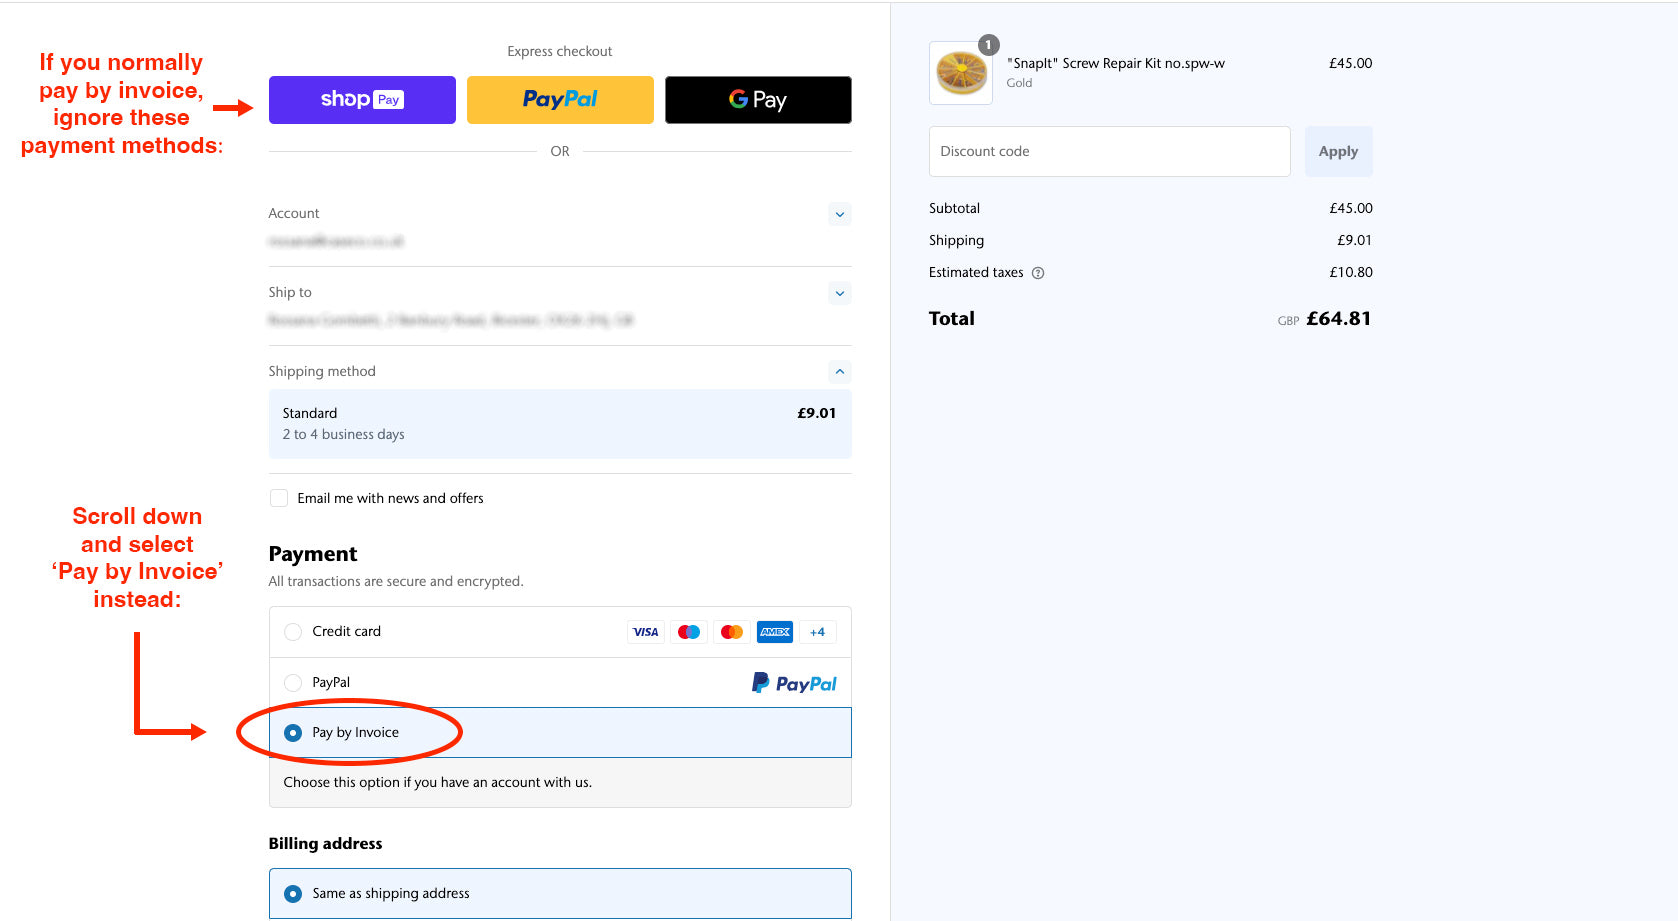Enable Email me with news and offers
The width and height of the screenshot is (1678, 921).
(x=279, y=498)
